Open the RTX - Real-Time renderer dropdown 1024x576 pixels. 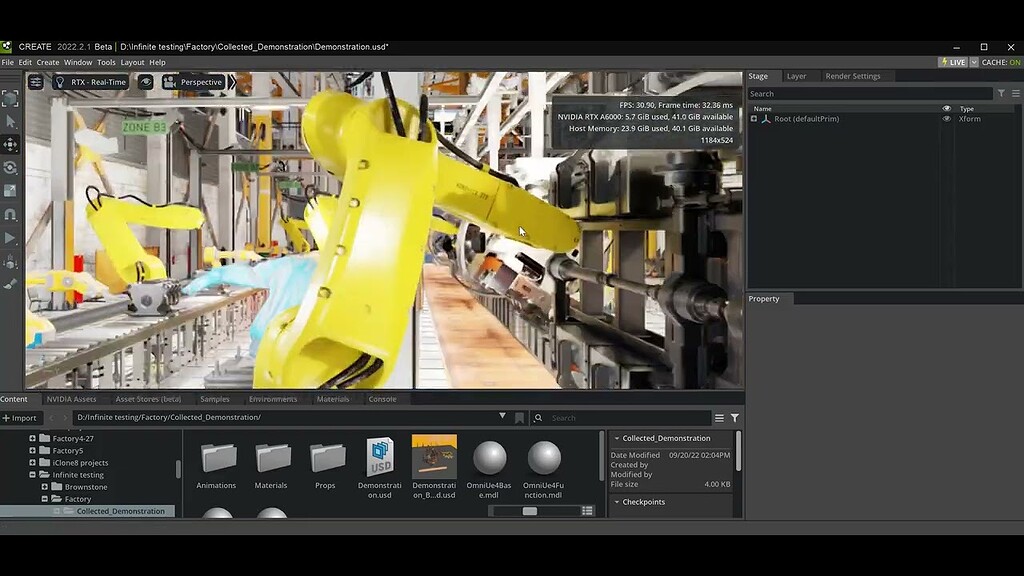pyautogui.click(x=91, y=82)
